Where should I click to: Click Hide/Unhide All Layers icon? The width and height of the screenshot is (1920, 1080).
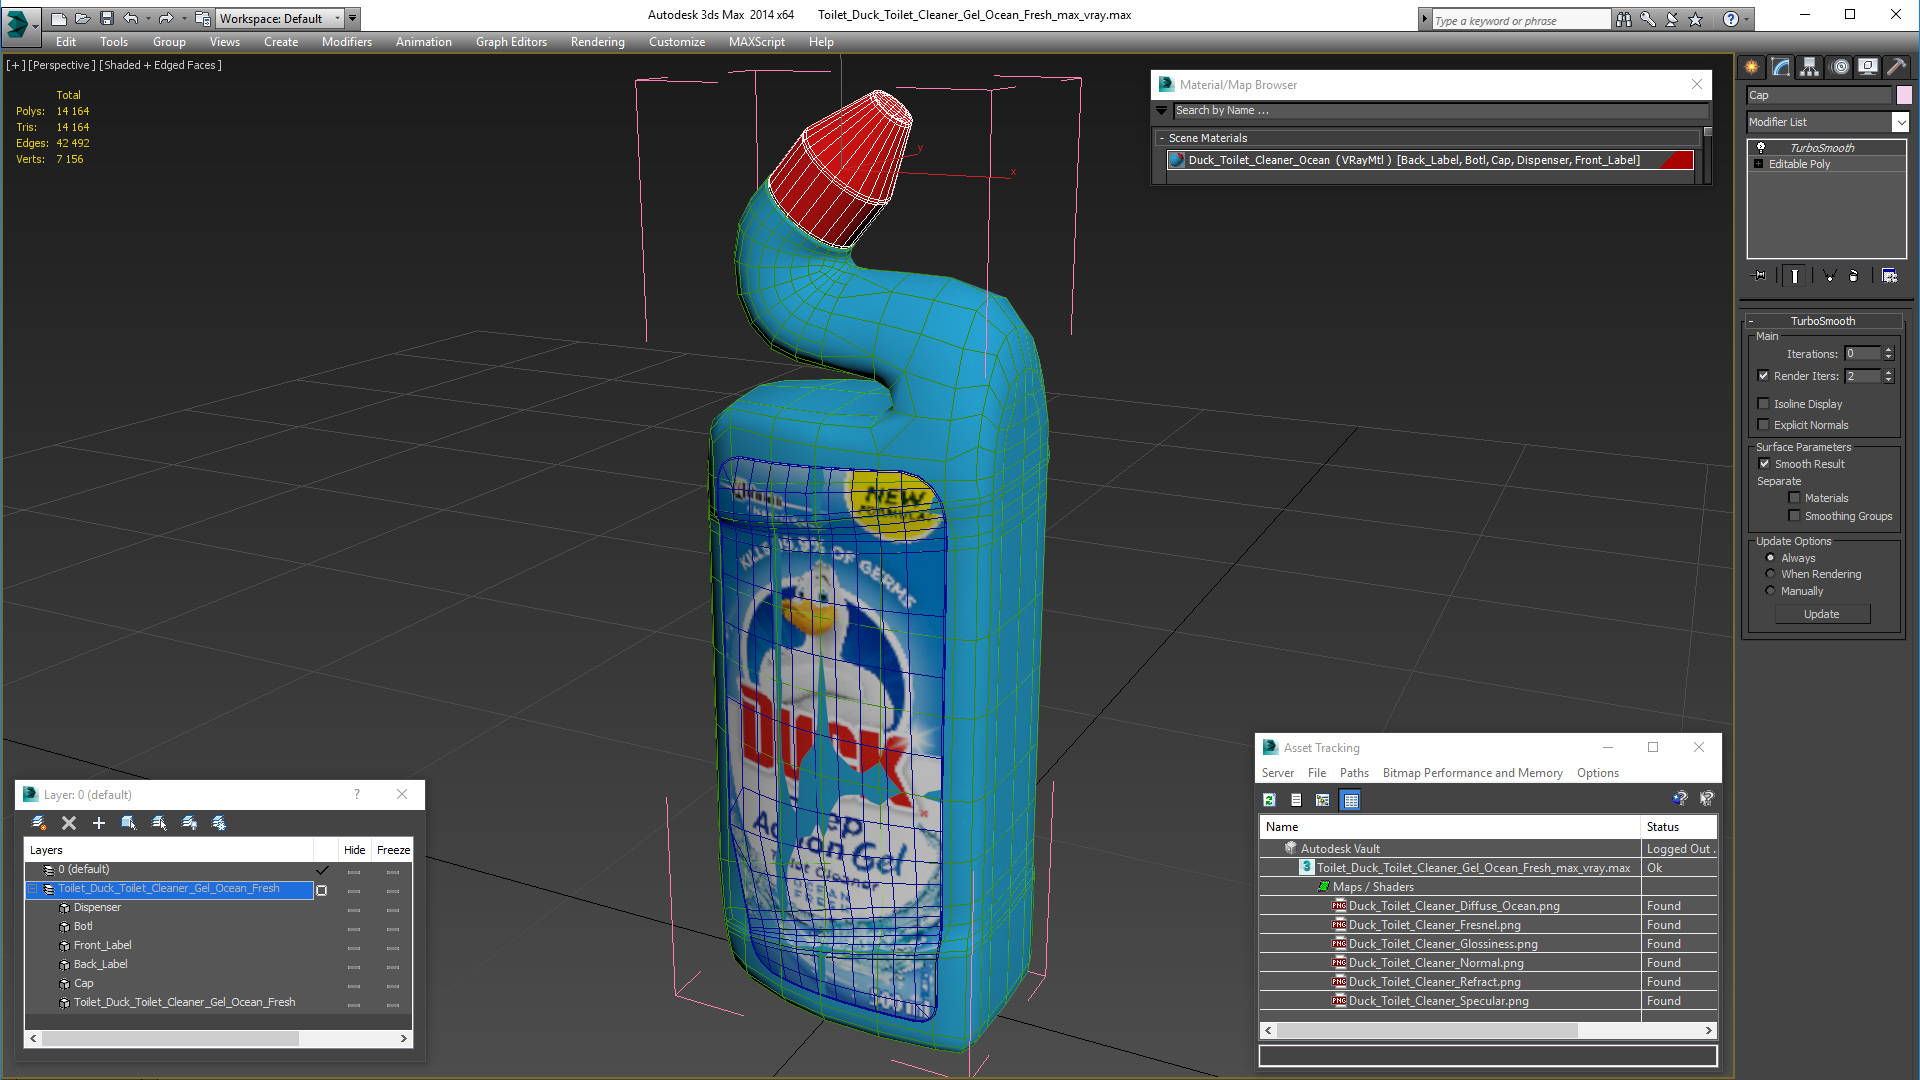pos(189,823)
